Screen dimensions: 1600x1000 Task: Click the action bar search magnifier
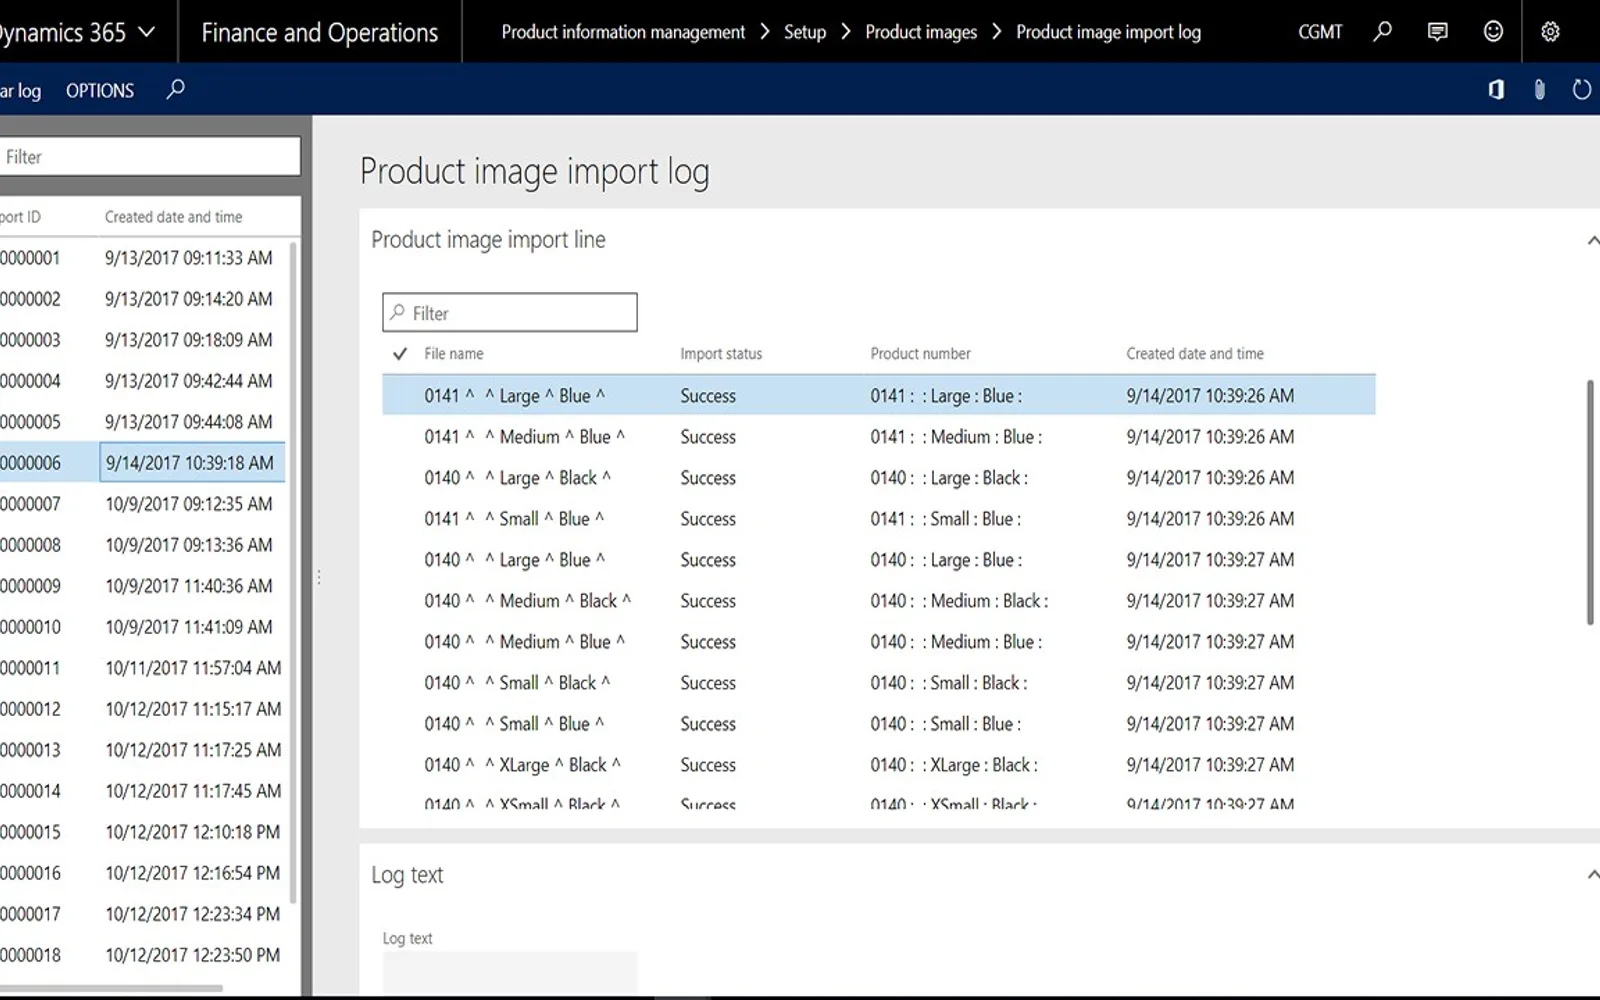click(175, 90)
